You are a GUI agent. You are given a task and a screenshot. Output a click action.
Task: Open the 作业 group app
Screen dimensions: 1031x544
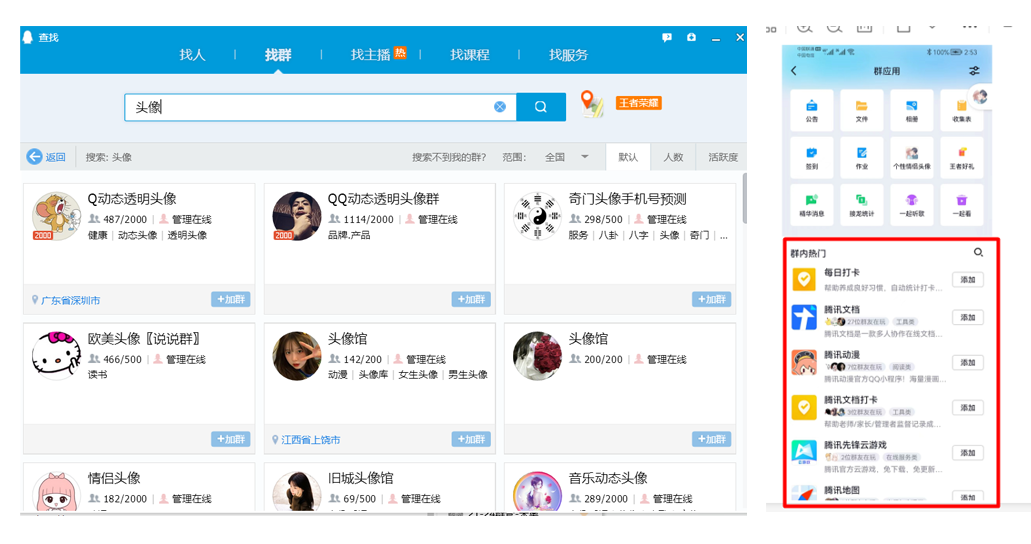[861, 157]
